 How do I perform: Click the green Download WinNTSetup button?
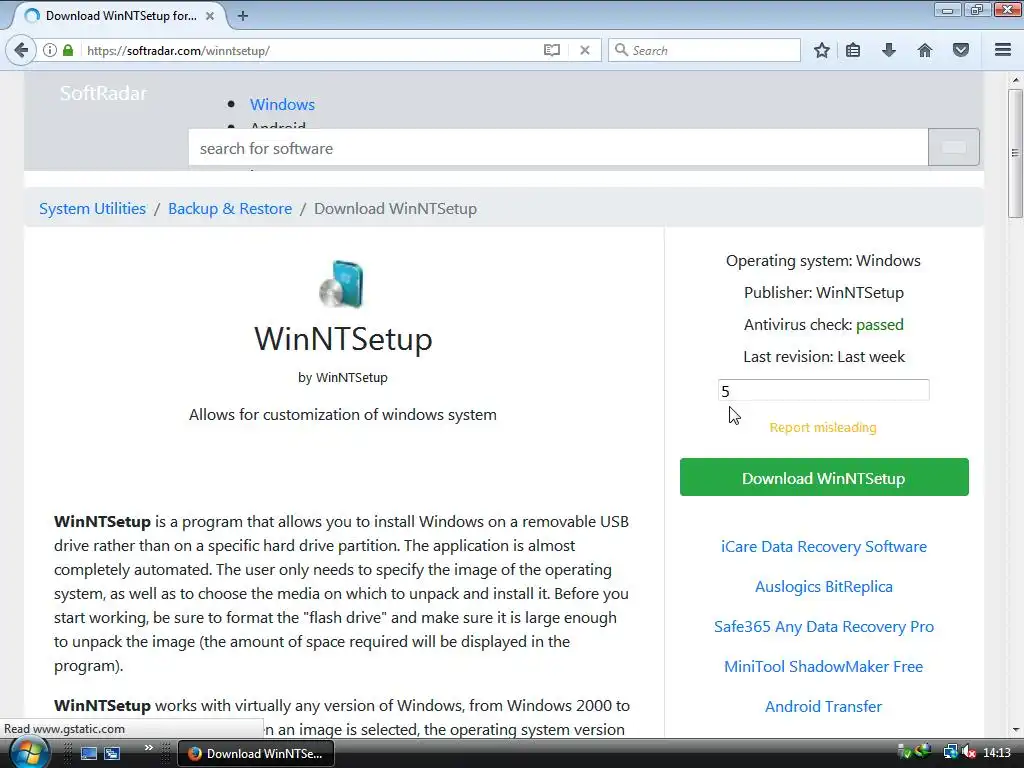824,477
